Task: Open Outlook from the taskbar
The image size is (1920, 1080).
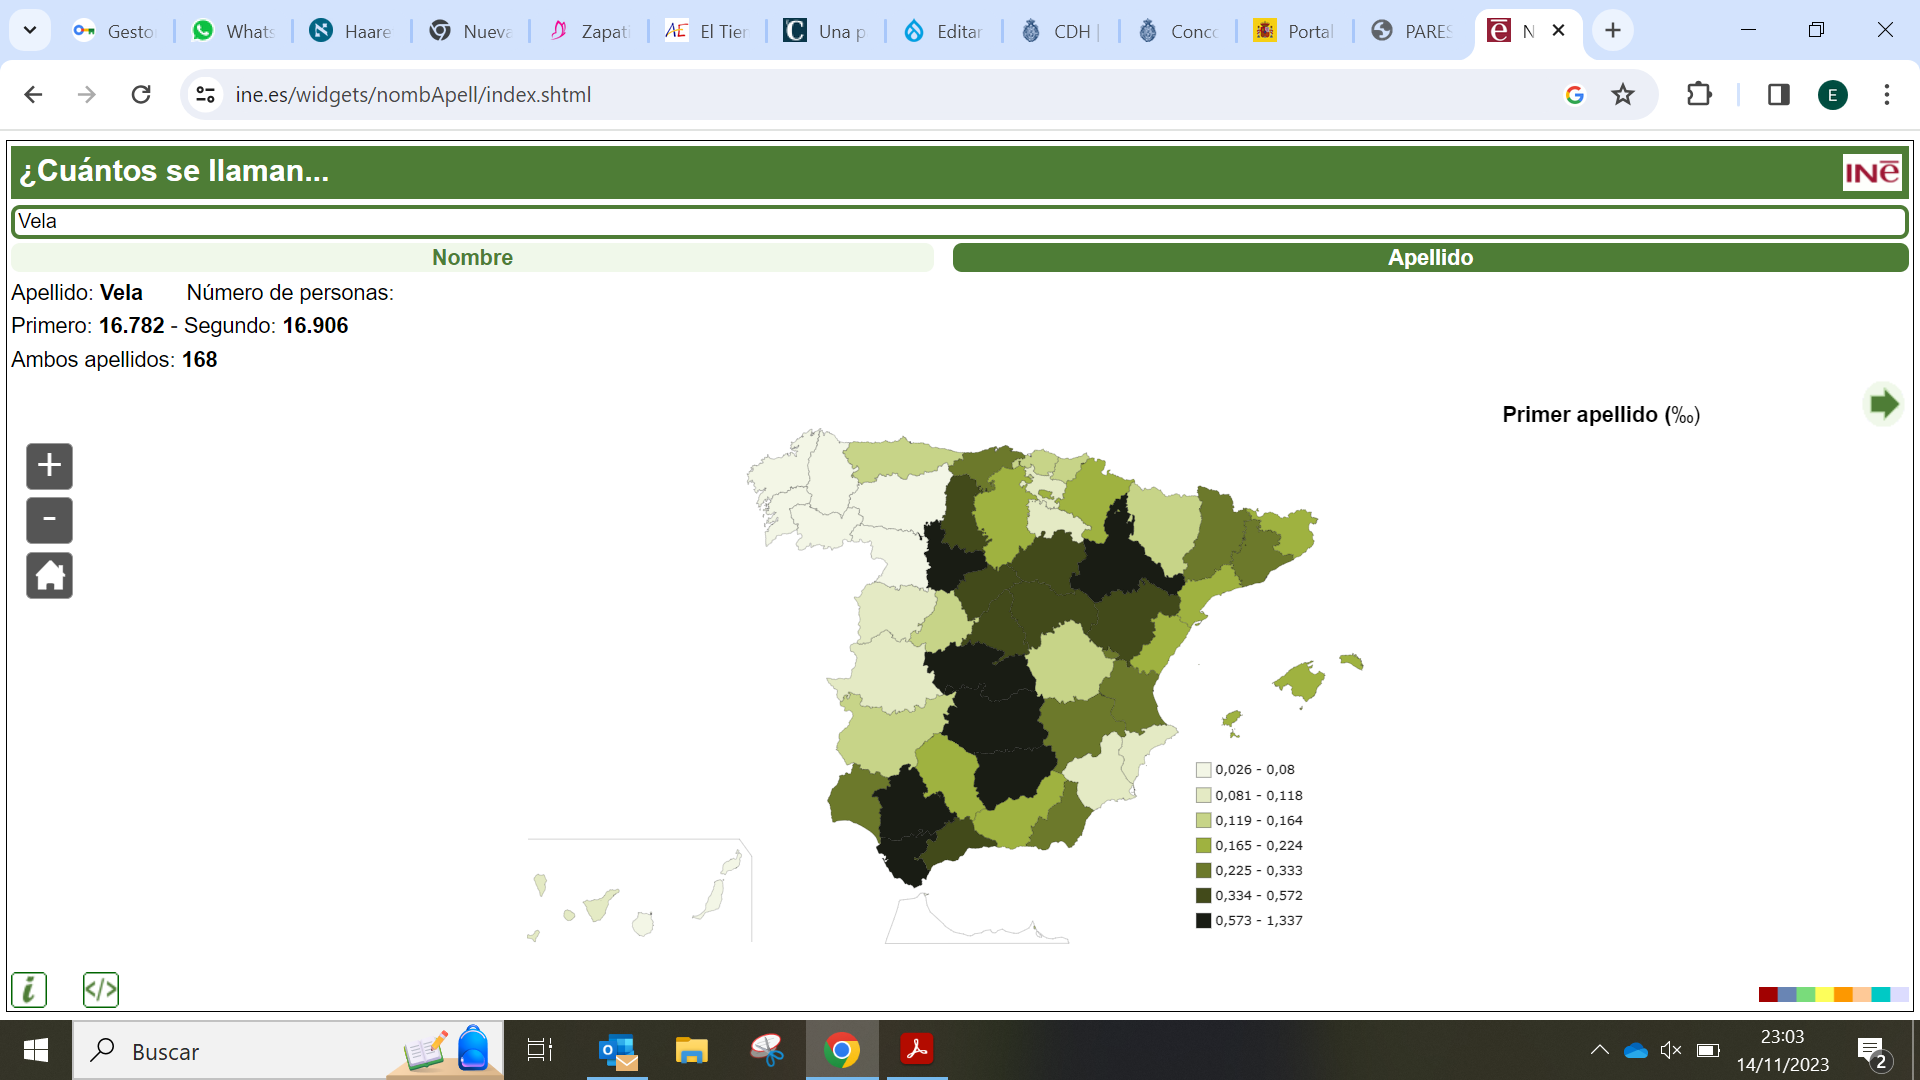Action: point(618,1050)
